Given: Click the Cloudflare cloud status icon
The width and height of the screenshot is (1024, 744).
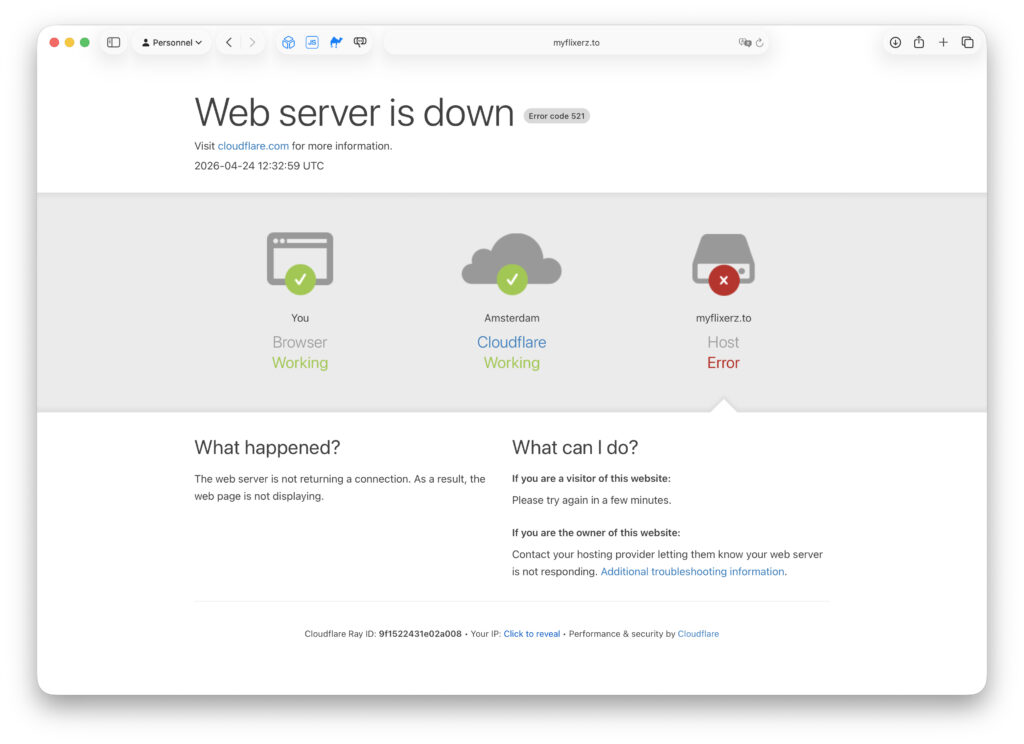Looking at the screenshot, I should click(x=511, y=263).
